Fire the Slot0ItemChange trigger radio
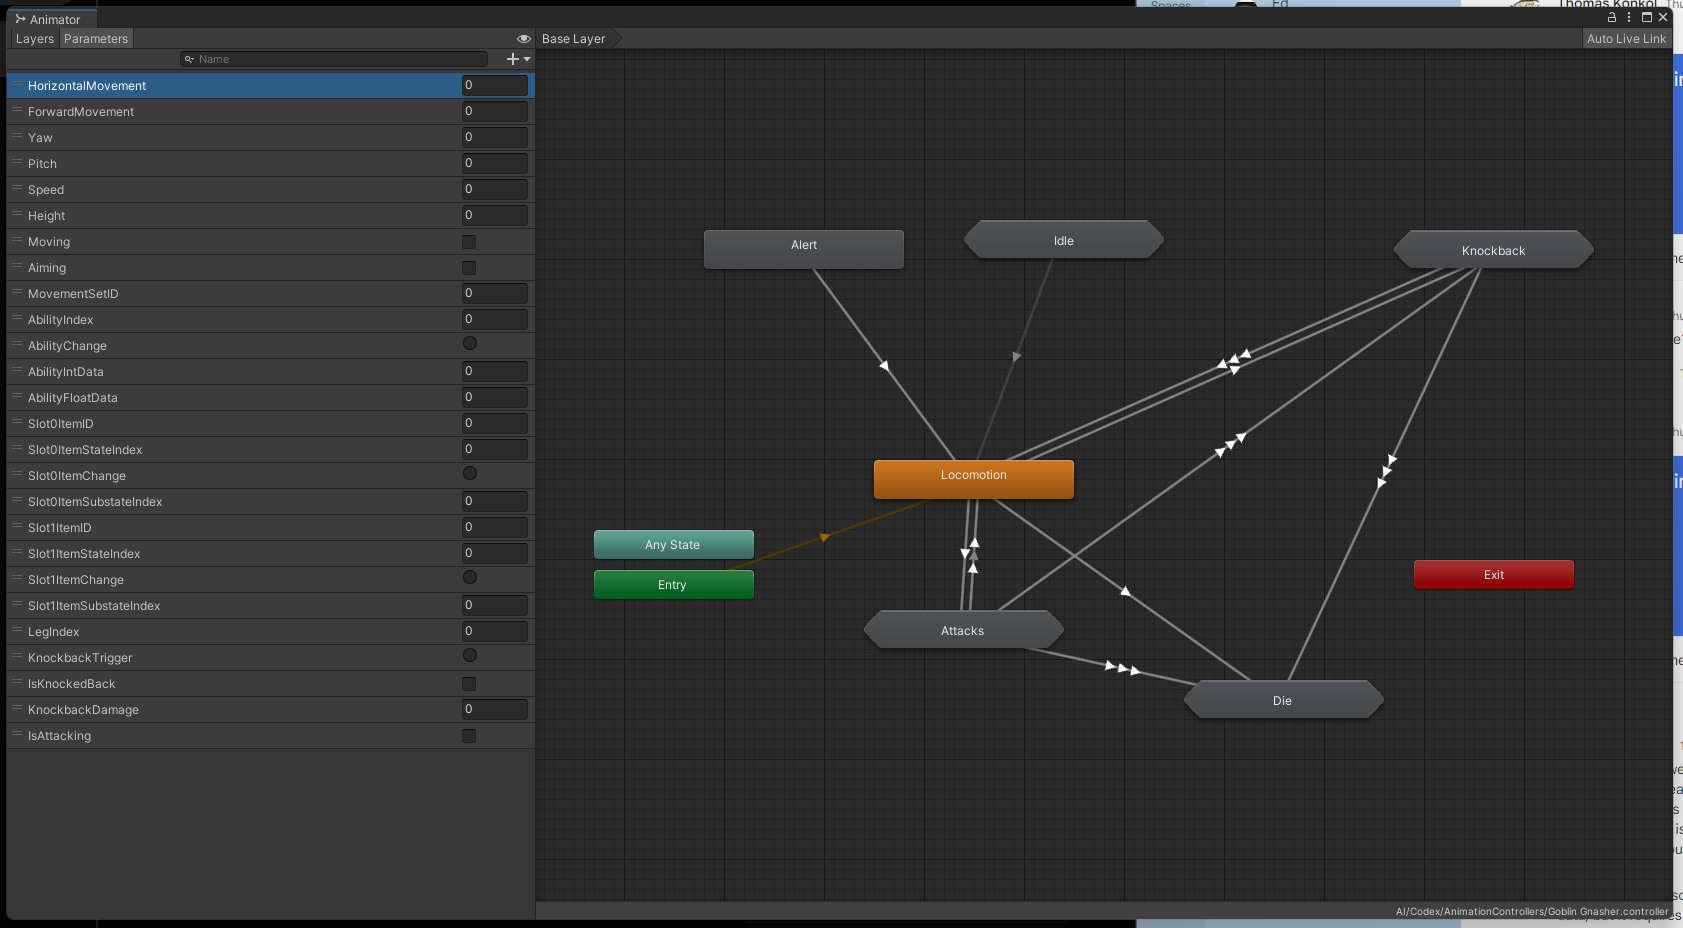This screenshot has height=928, width=1683. click(x=470, y=473)
